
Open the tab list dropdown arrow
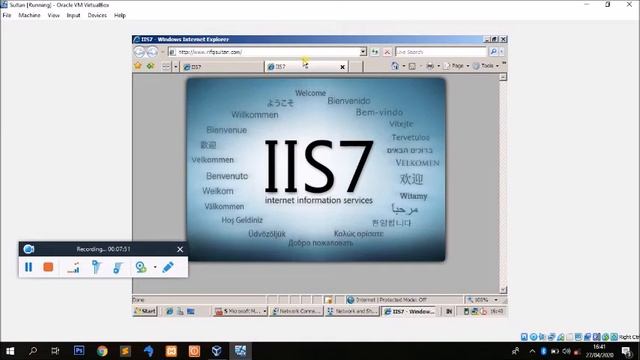click(176, 67)
